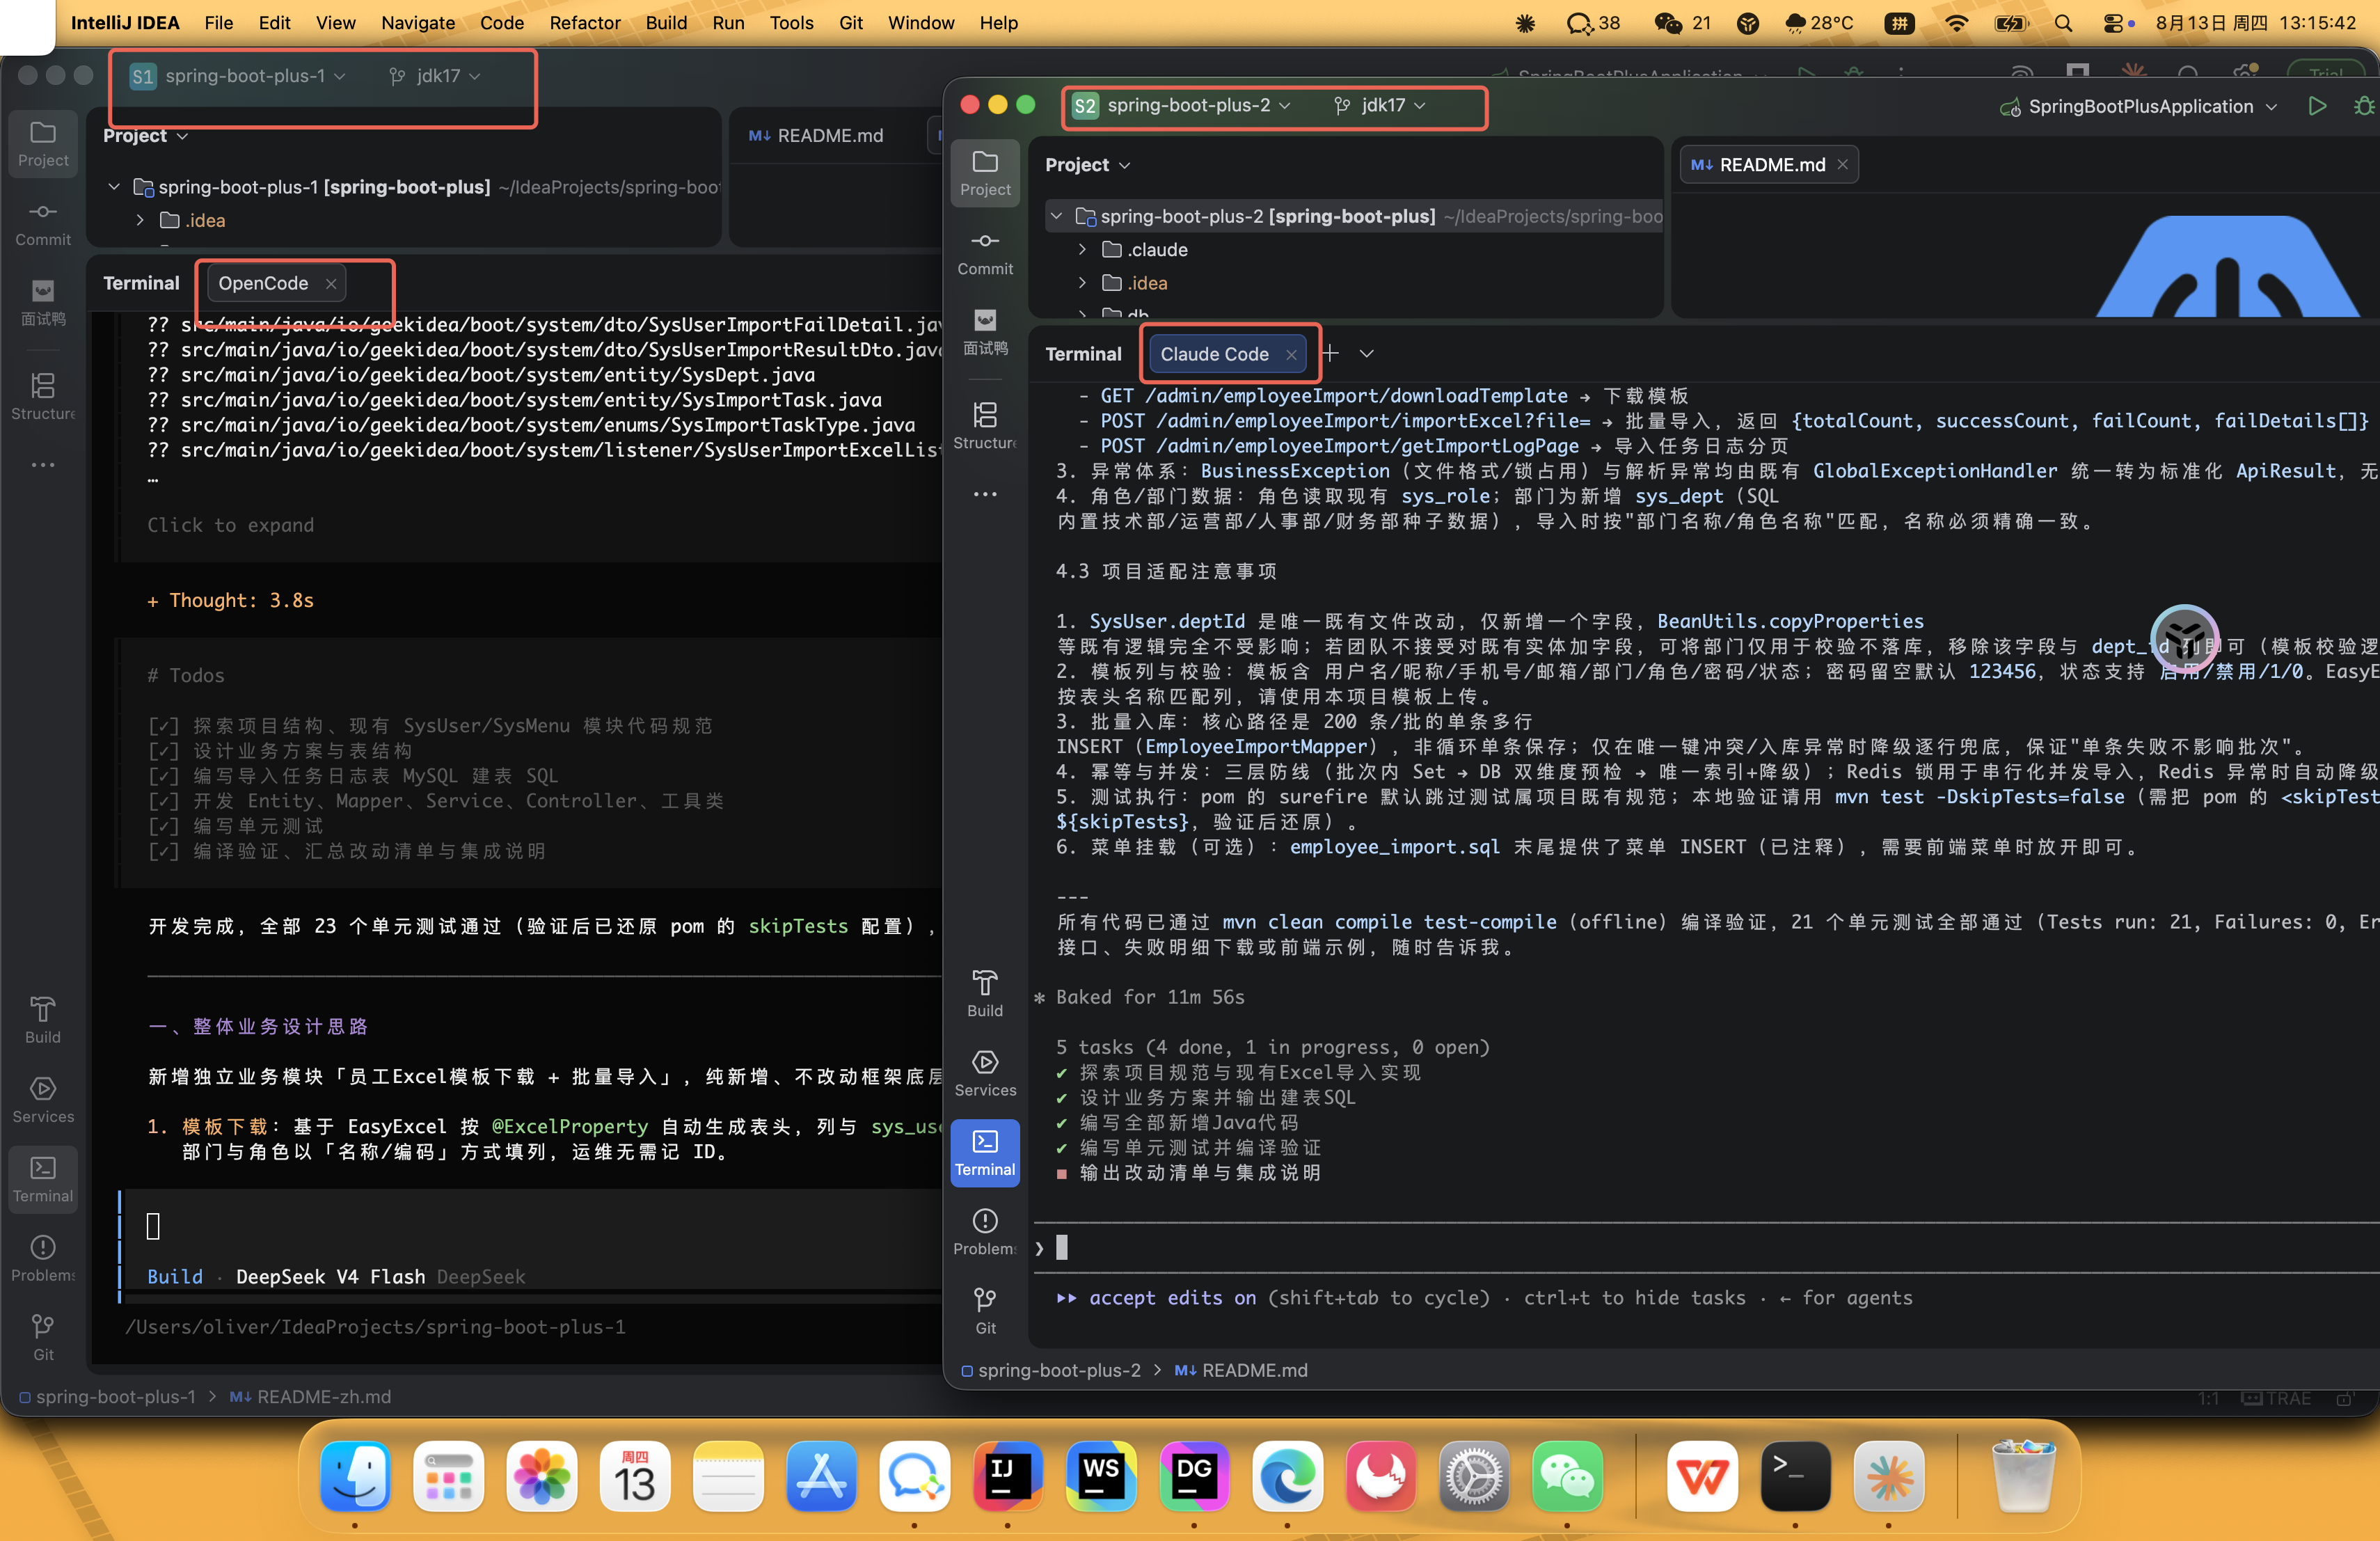Open SpringBootPlusApplication run configuration dropdown
The width and height of the screenshot is (2380, 1541).
(2139, 106)
